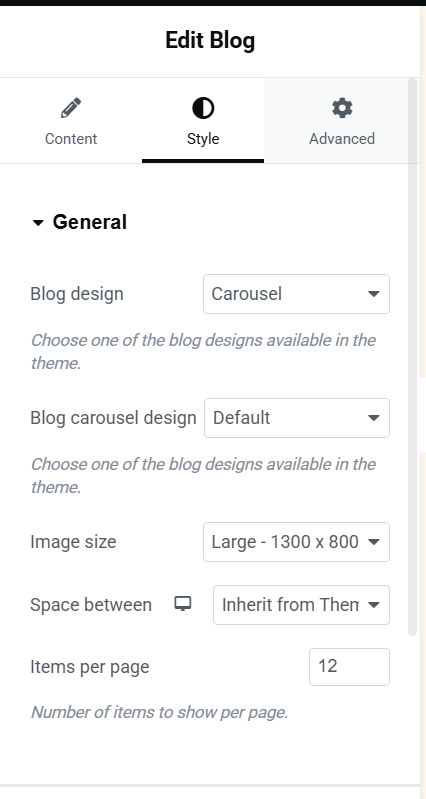Click the pencil Content icon

tap(71, 109)
